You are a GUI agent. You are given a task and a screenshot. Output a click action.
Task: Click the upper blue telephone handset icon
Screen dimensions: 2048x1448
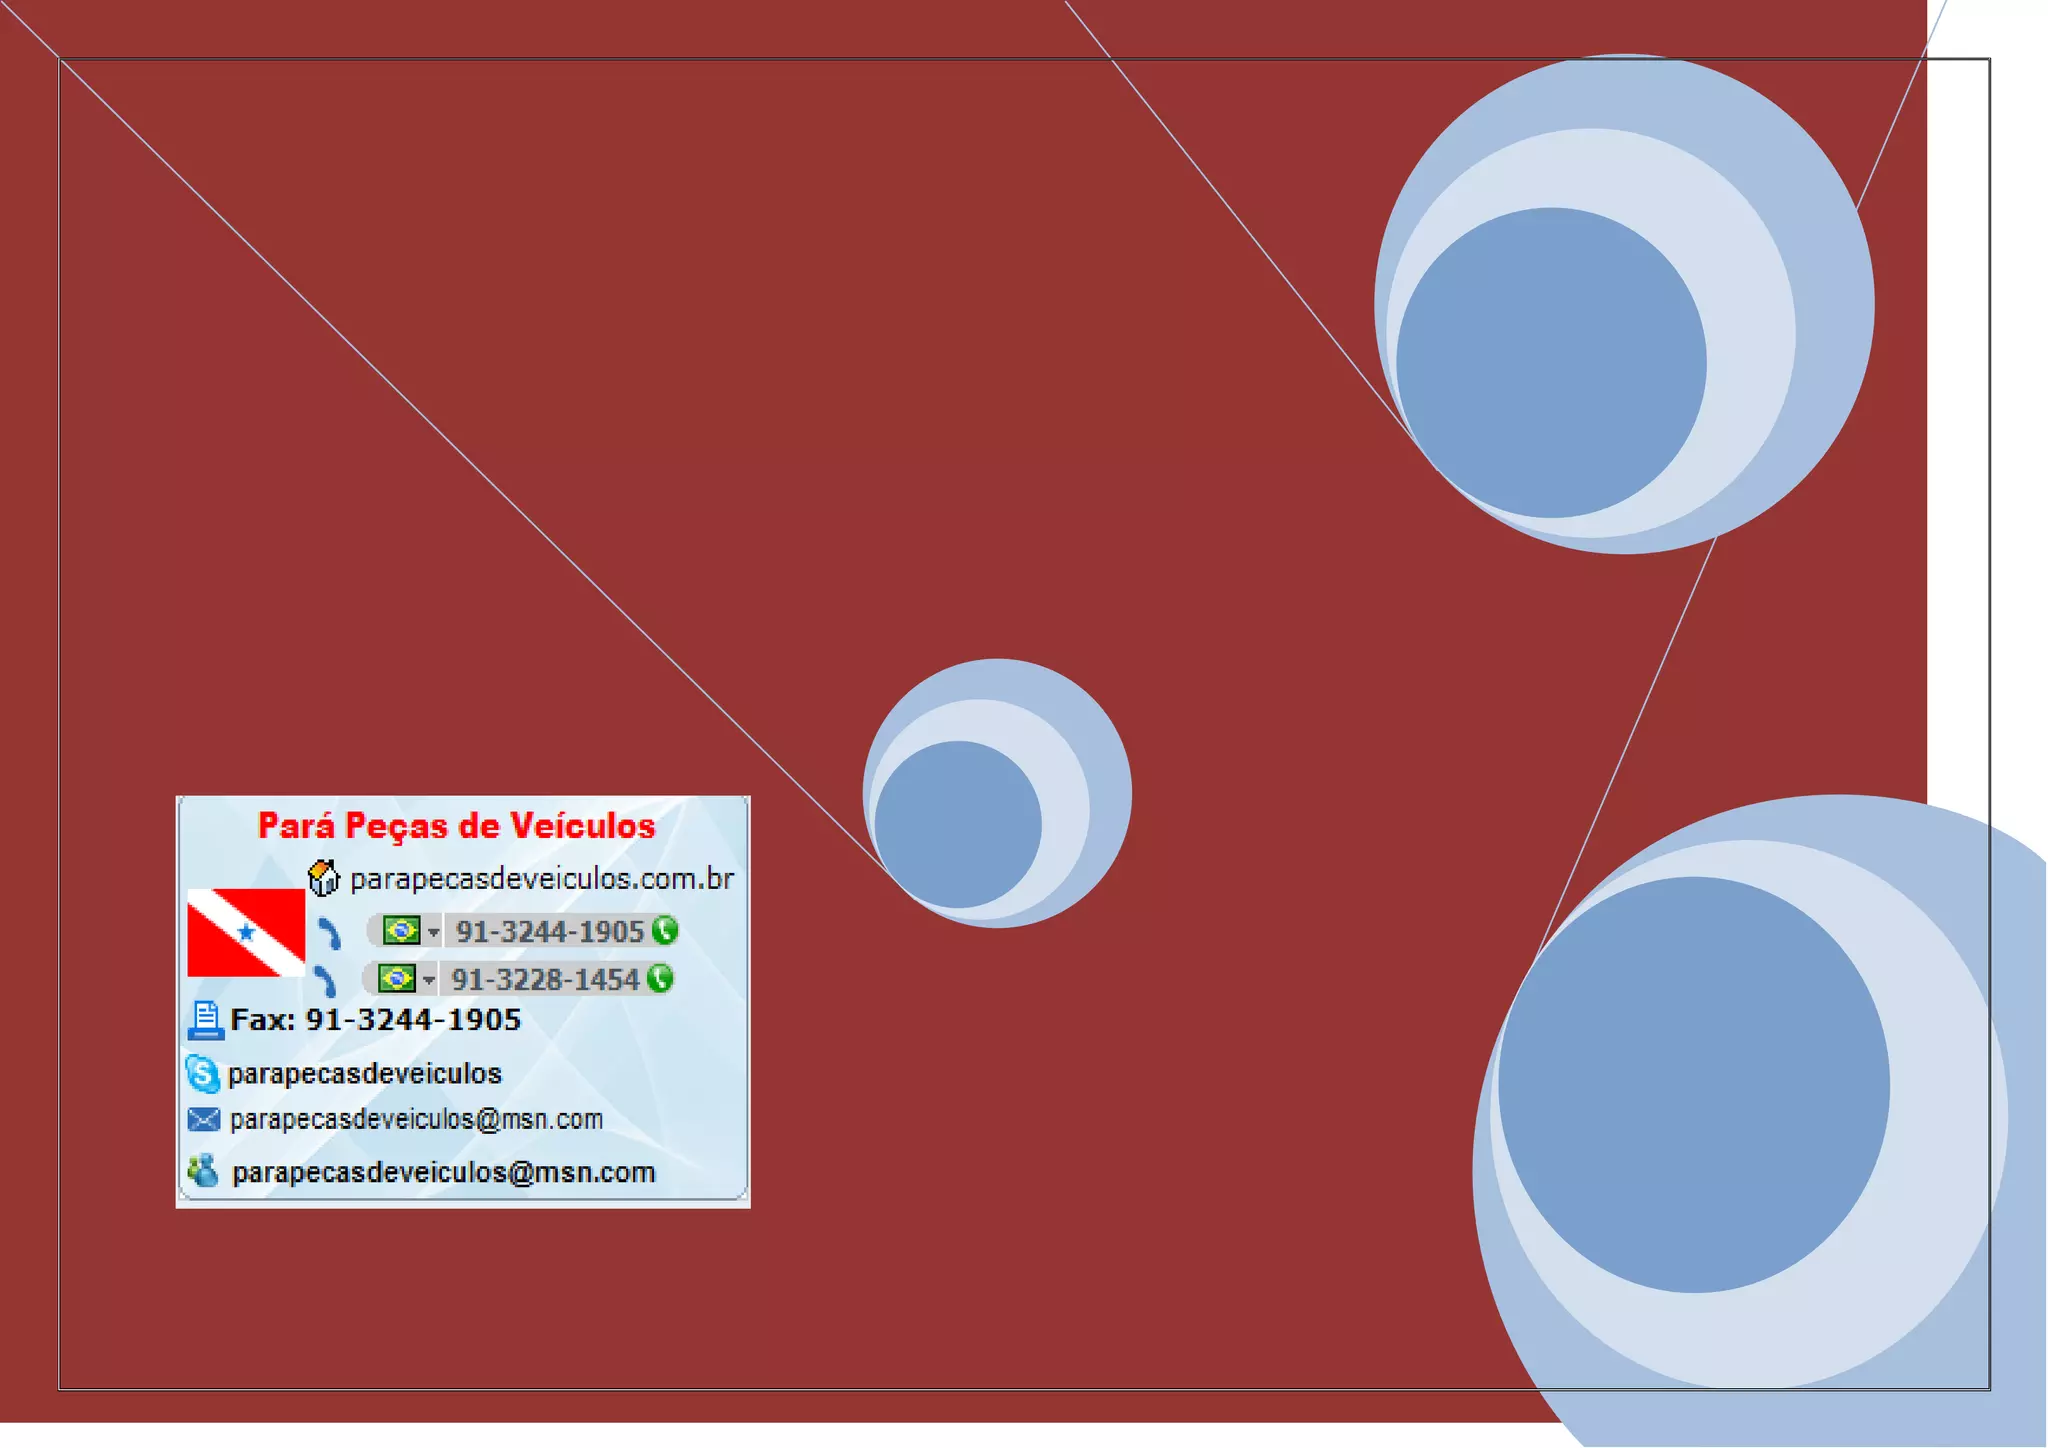(330, 933)
